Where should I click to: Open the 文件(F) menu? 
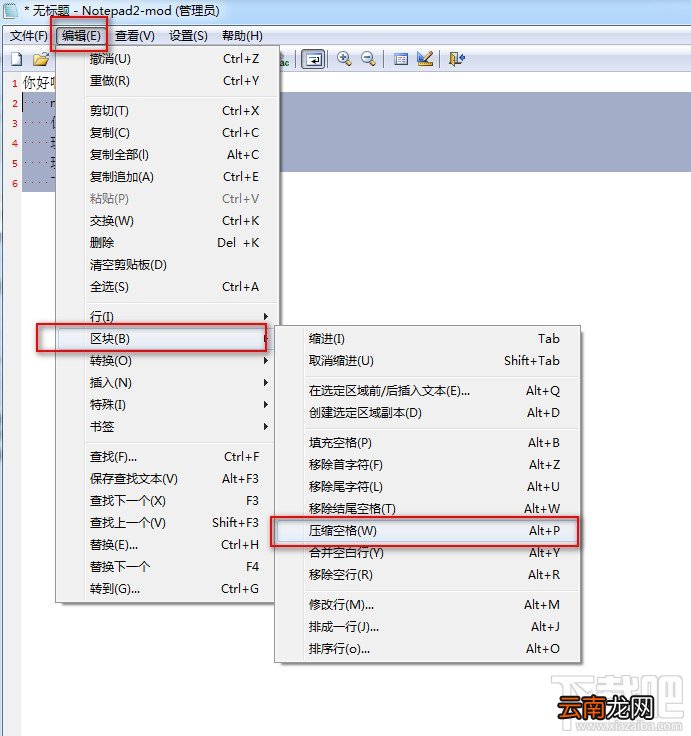[29, 36]
